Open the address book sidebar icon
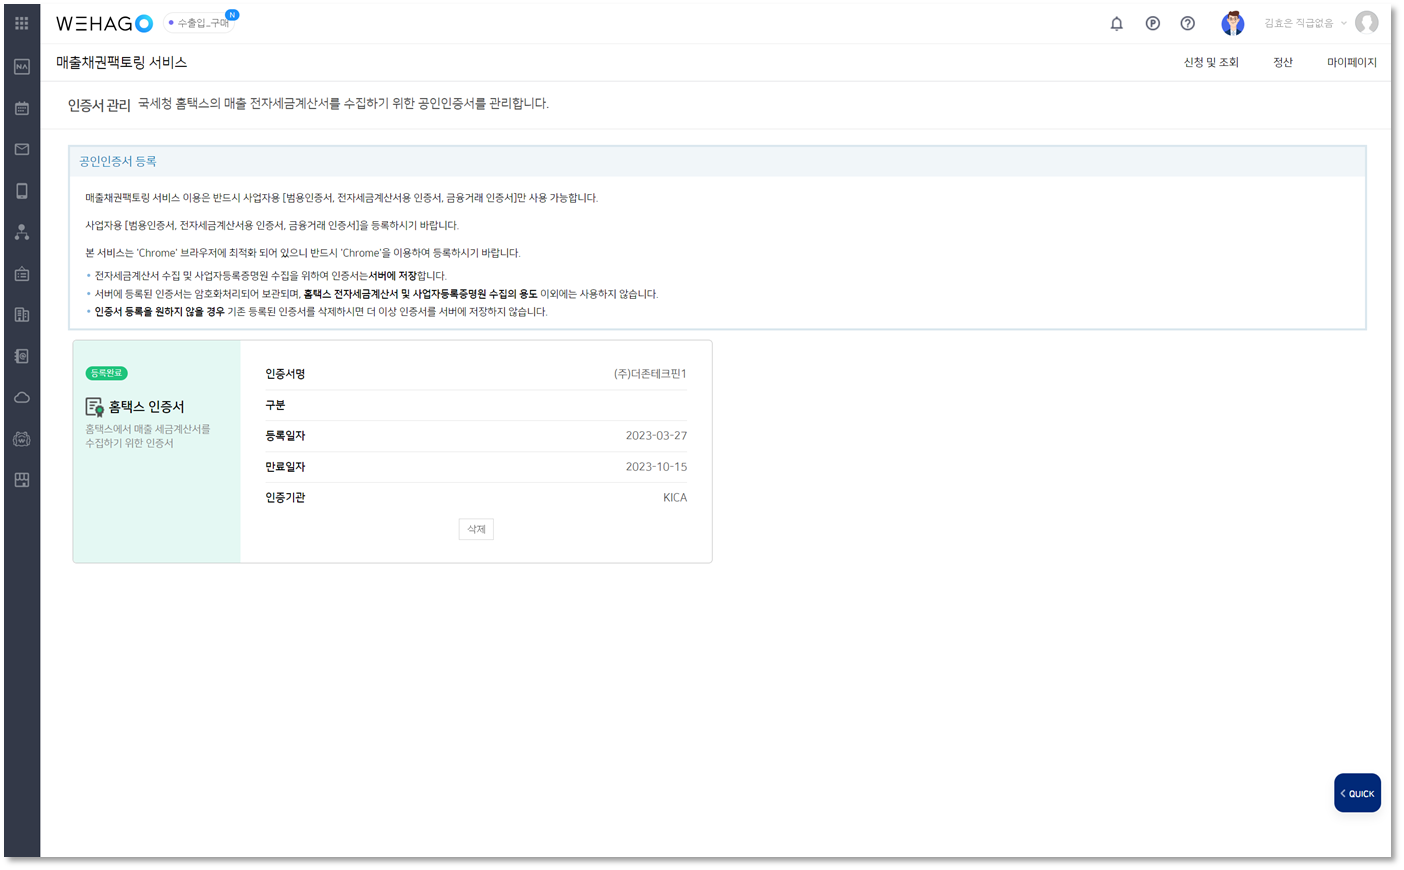Image resolution: width=1404 pixels, height=870 pixels. 21,356
